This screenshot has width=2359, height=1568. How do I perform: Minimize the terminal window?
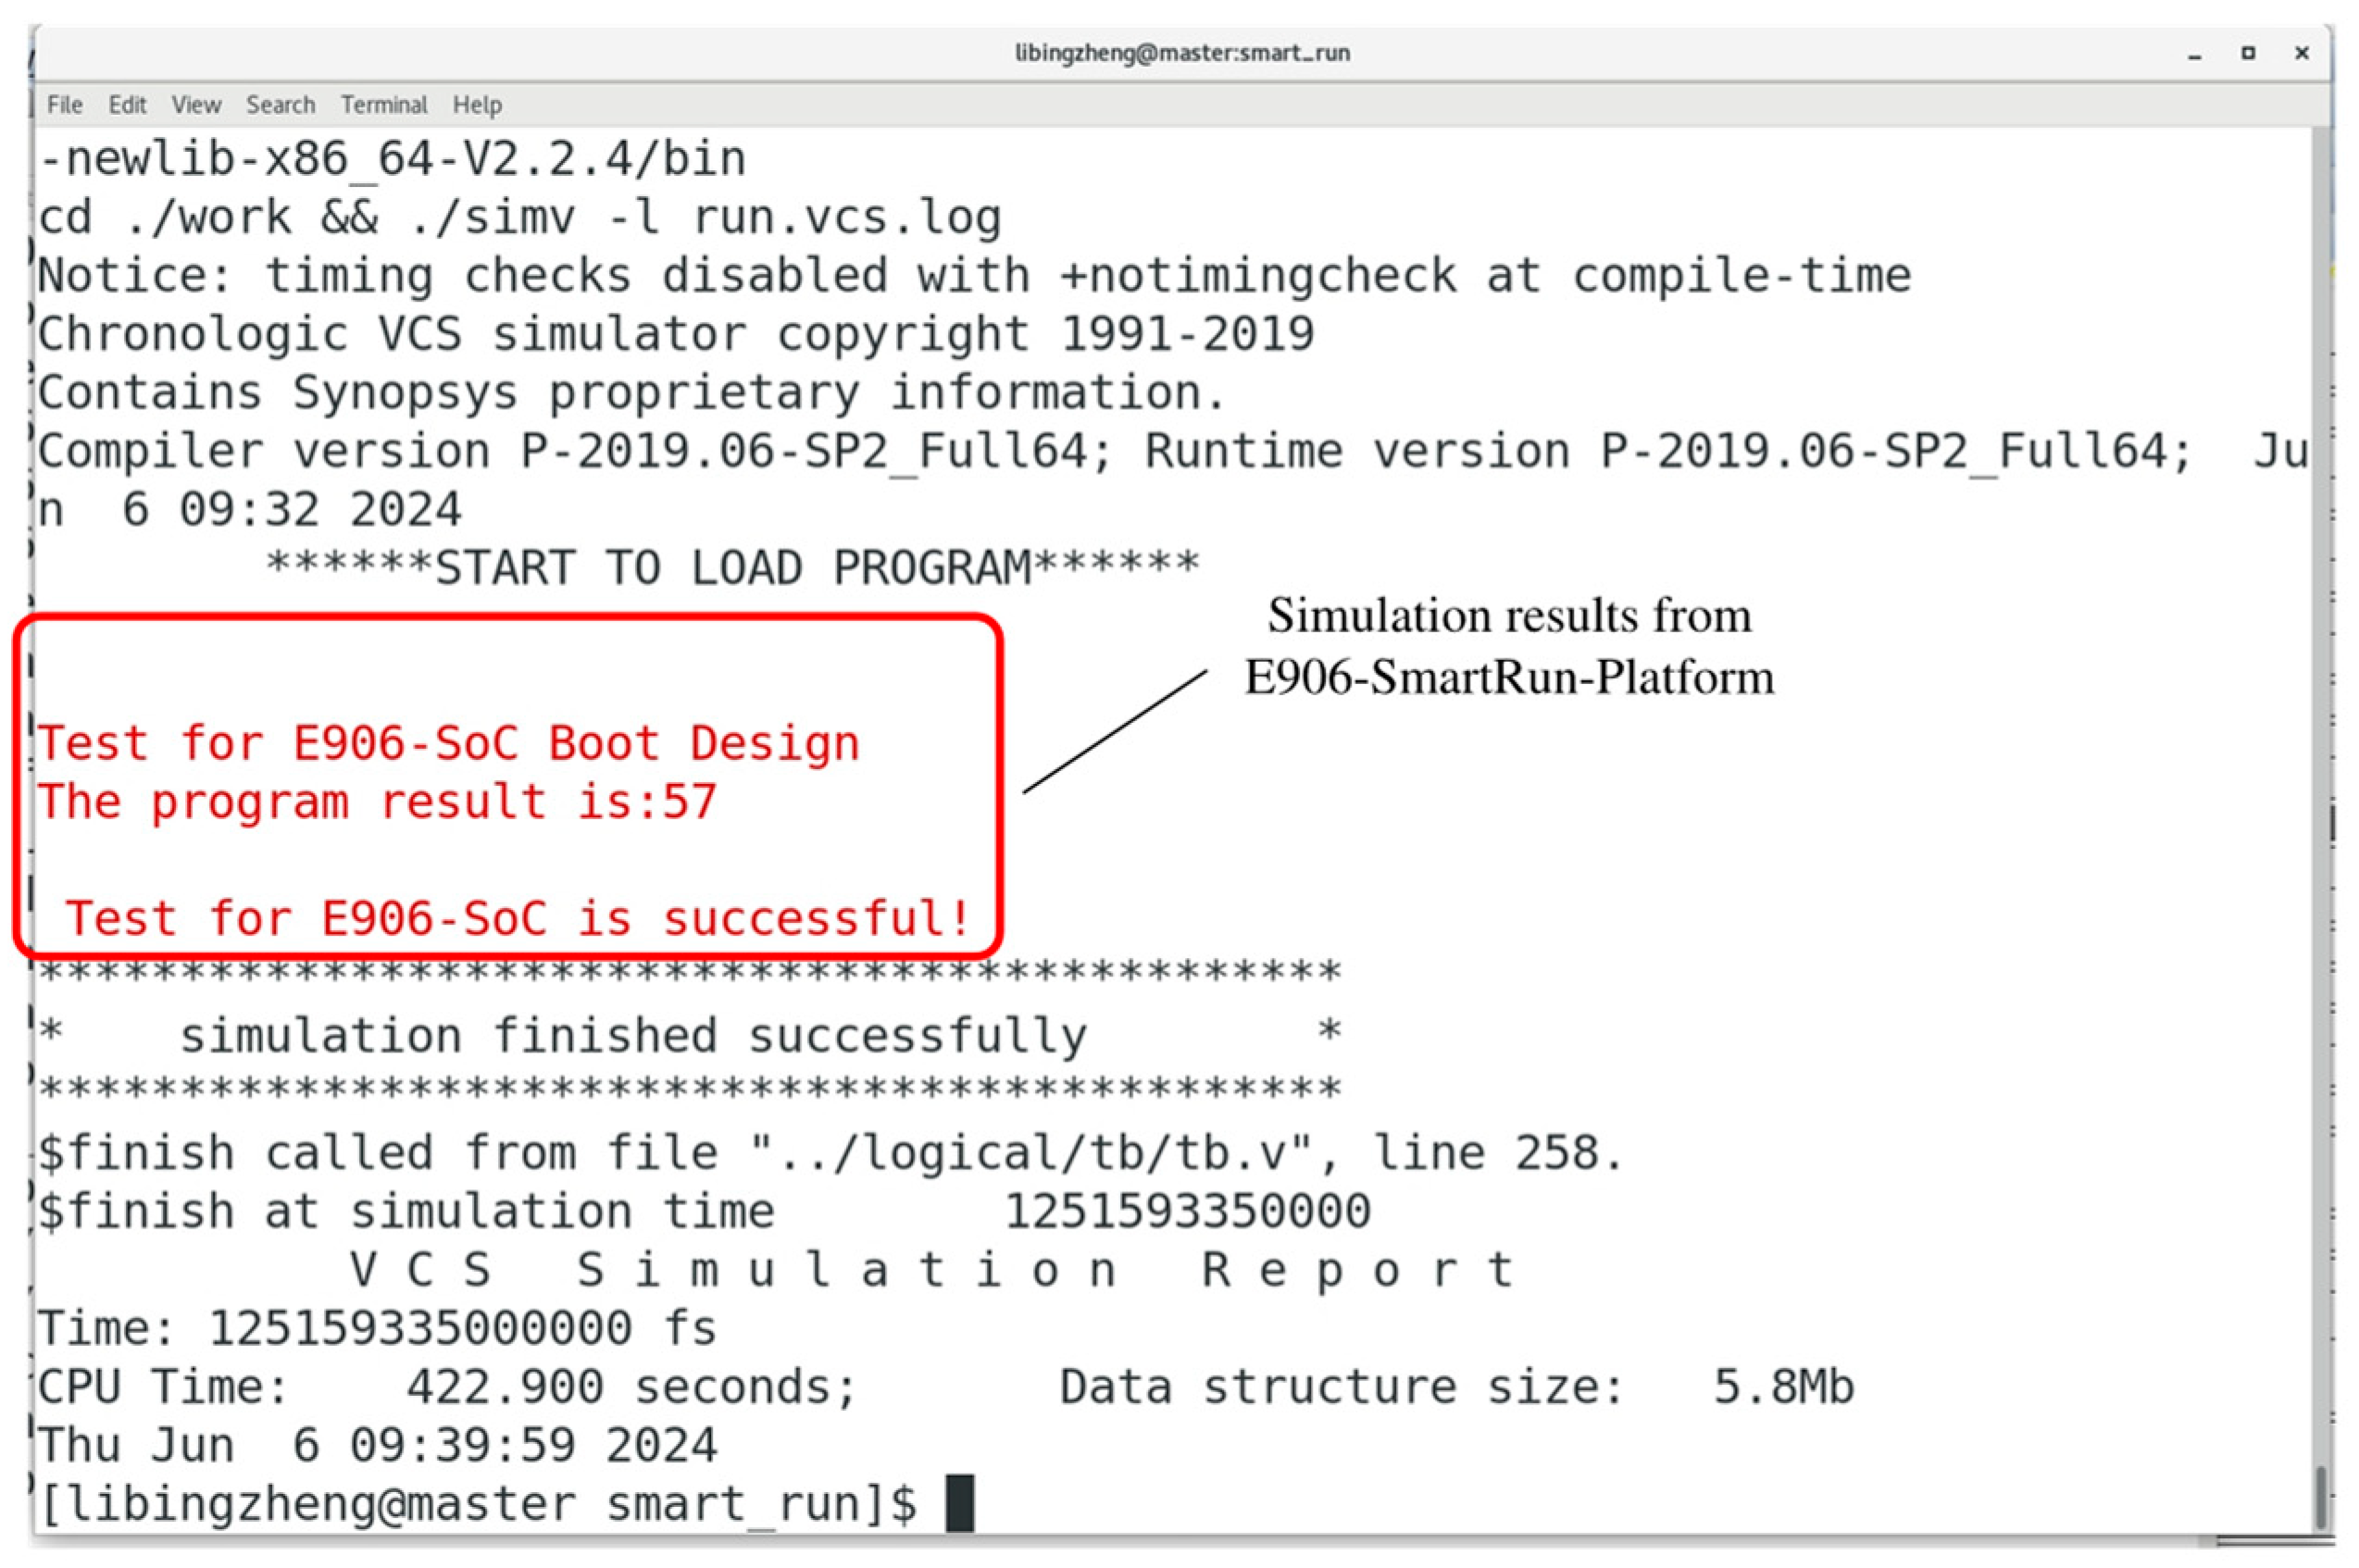pos(2194,54)
